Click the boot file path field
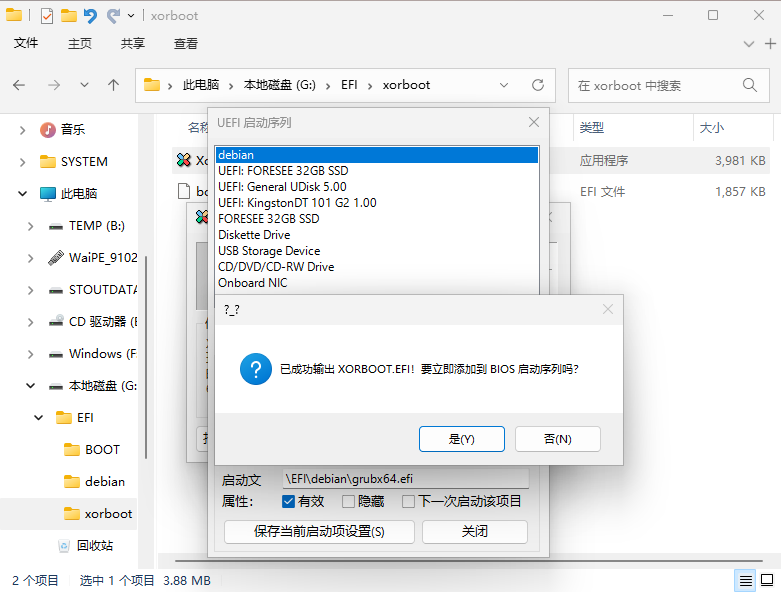Image resolution: width=781 pixels, height=592 pixels. coord(405,479)
